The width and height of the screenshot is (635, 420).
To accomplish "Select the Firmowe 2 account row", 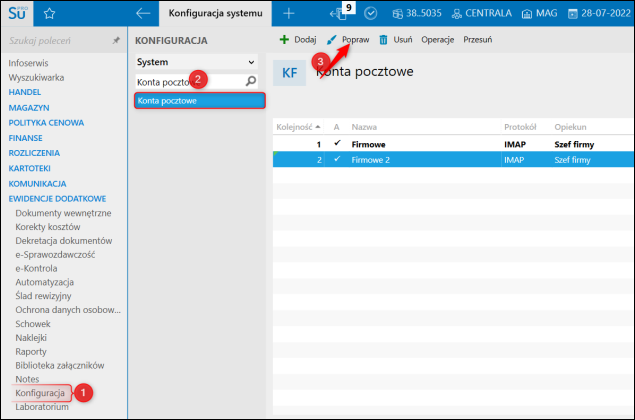I will [x=454, y=159].
